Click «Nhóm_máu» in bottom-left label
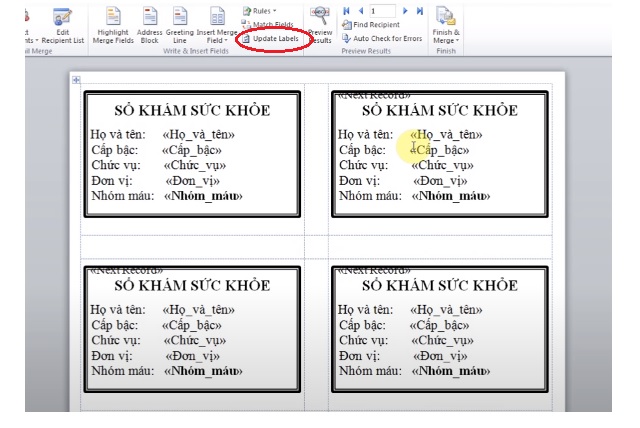This screenshot has width=640, height=428. click(x=203, y=371)
